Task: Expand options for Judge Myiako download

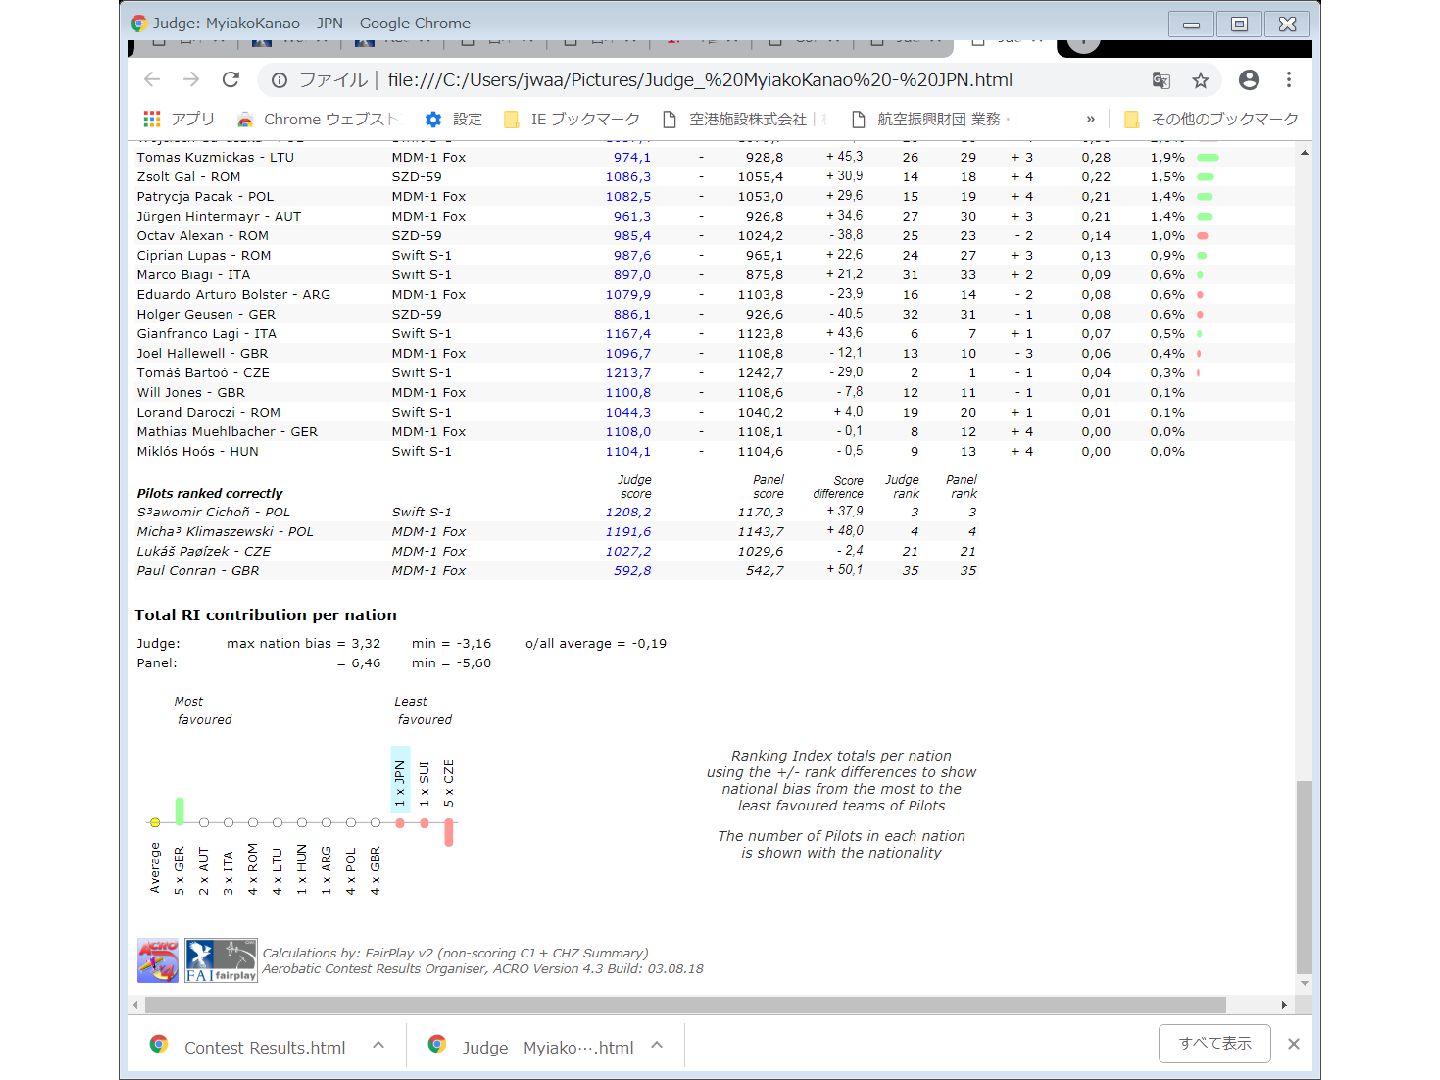Action: point(657,1046)
